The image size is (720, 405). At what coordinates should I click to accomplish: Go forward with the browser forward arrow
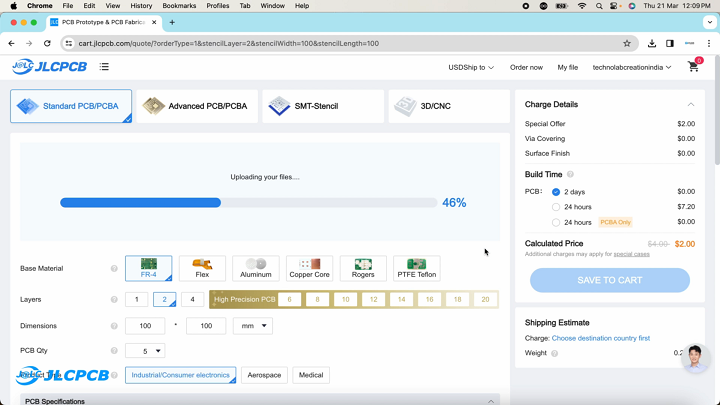pyautogui.click(x=29, y=43)
